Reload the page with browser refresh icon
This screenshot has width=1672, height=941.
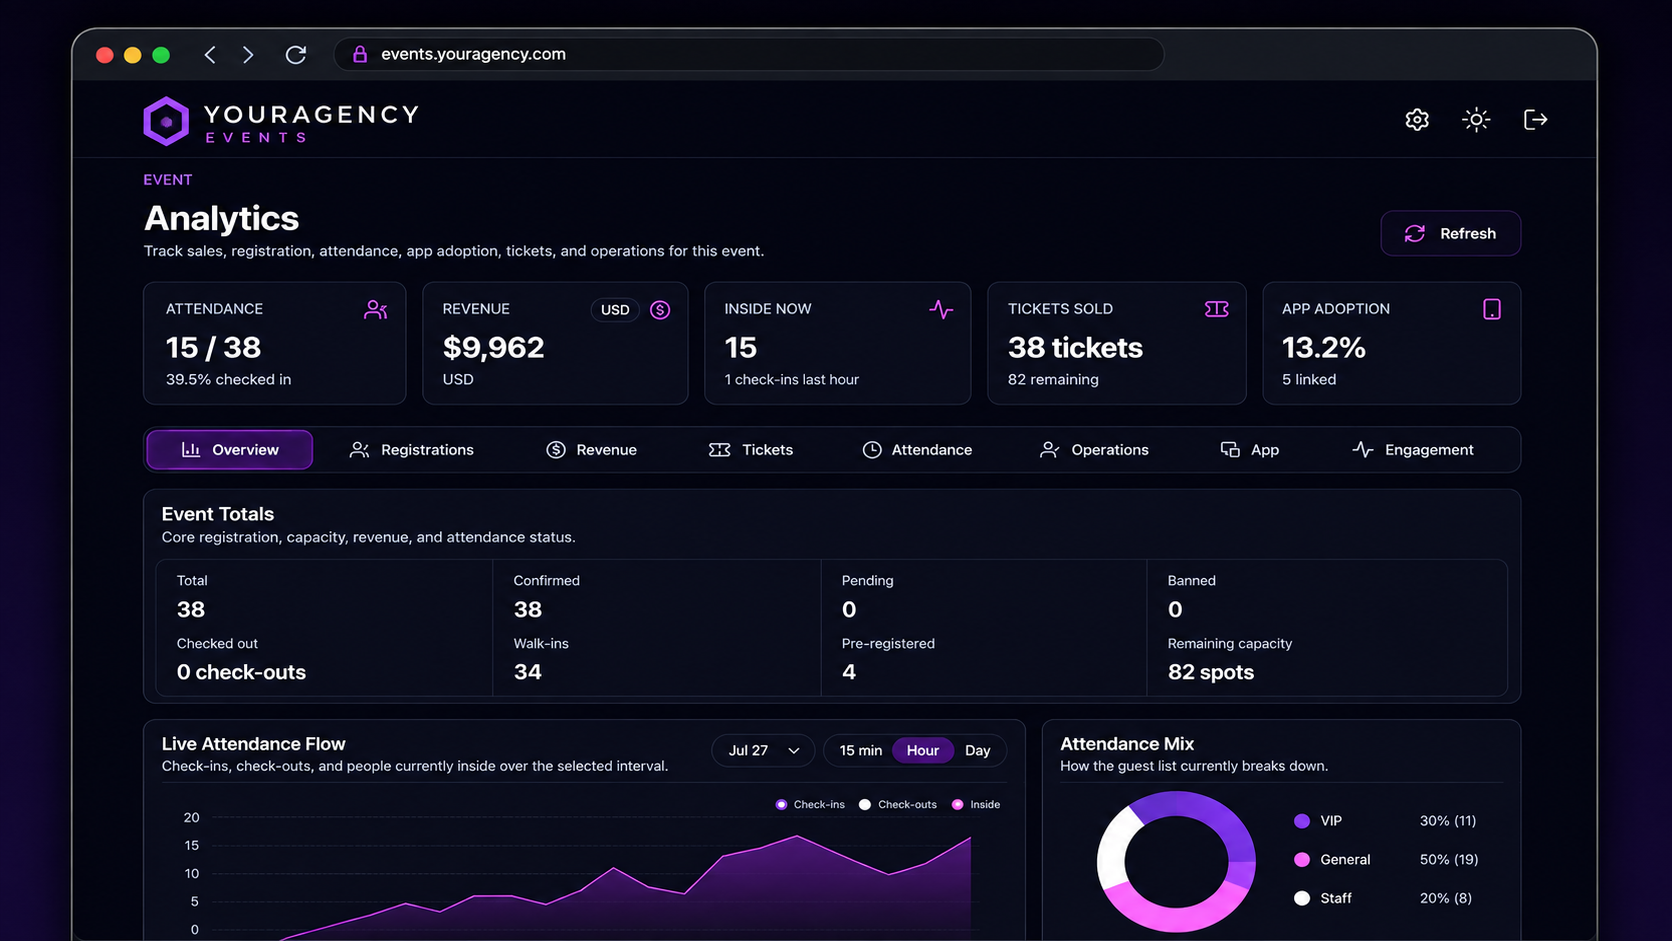coord(296,55)
